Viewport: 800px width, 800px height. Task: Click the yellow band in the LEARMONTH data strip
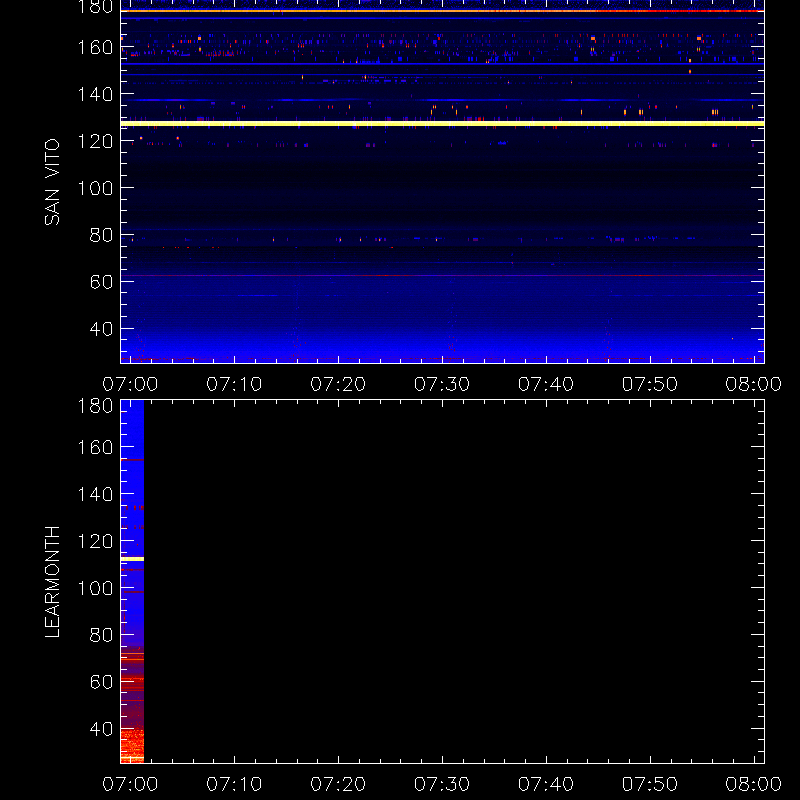pyautogui.click(x=132, y=559)
